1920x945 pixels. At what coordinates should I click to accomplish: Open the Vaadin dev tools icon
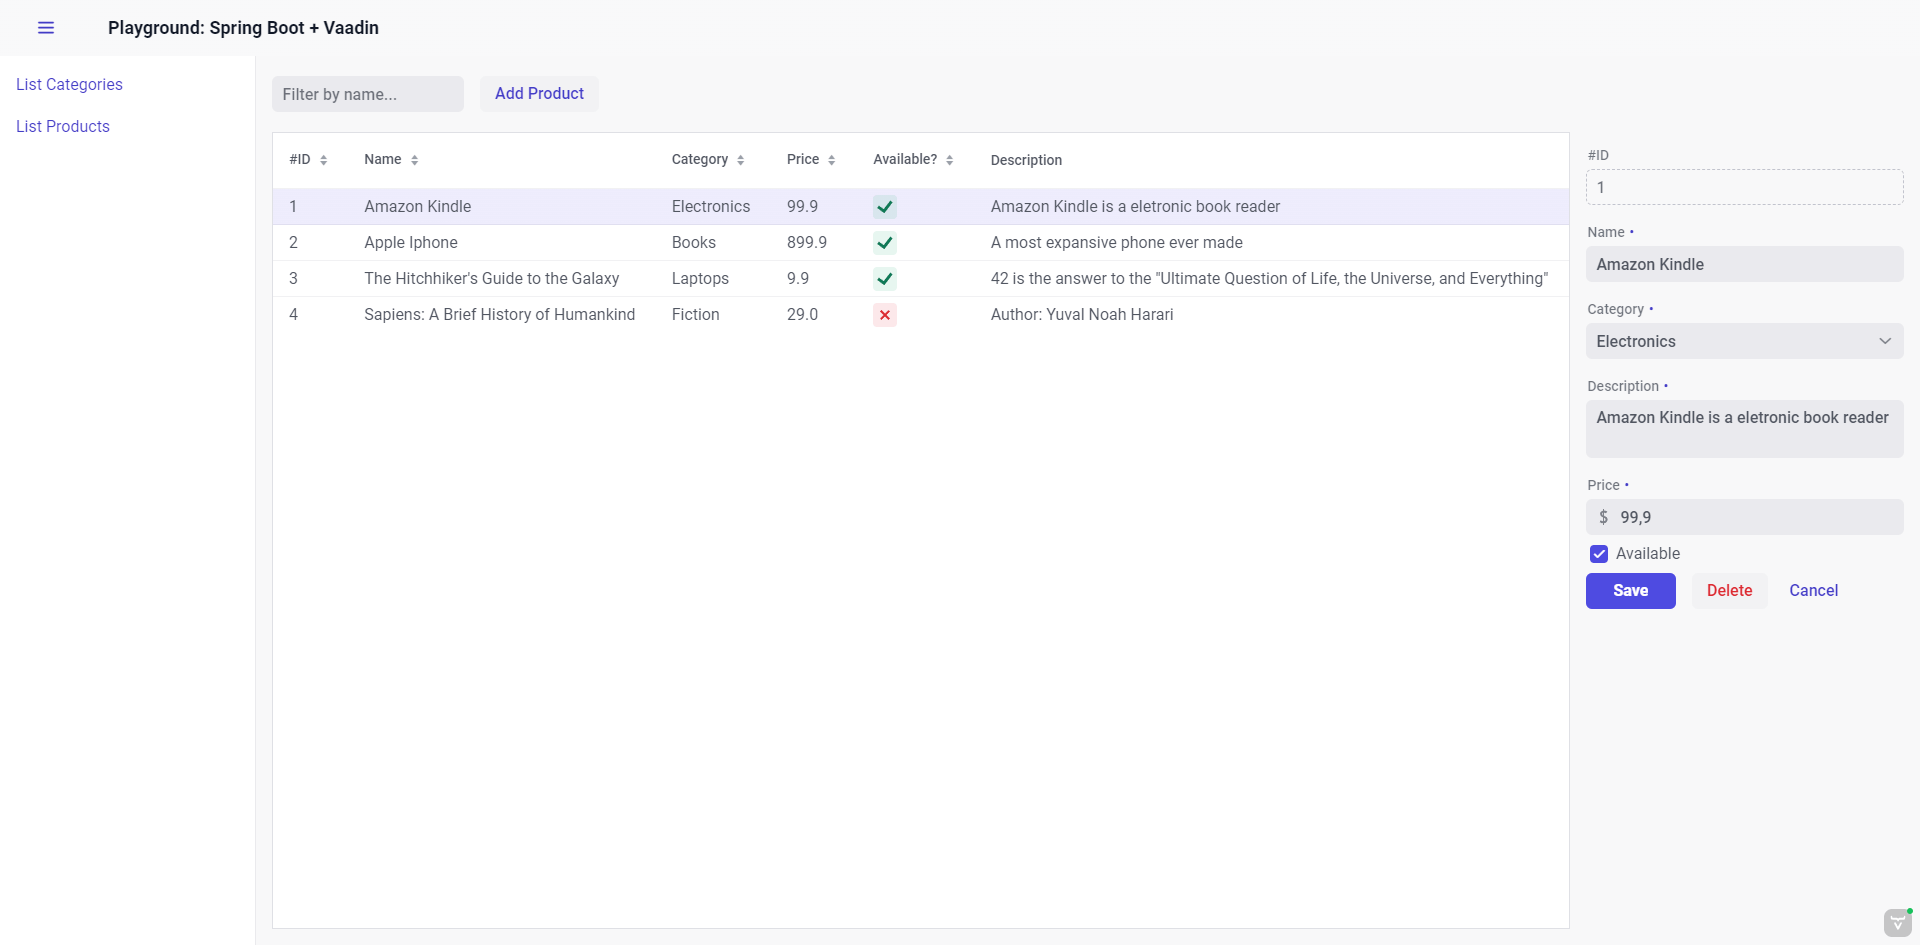[1897, 922]
